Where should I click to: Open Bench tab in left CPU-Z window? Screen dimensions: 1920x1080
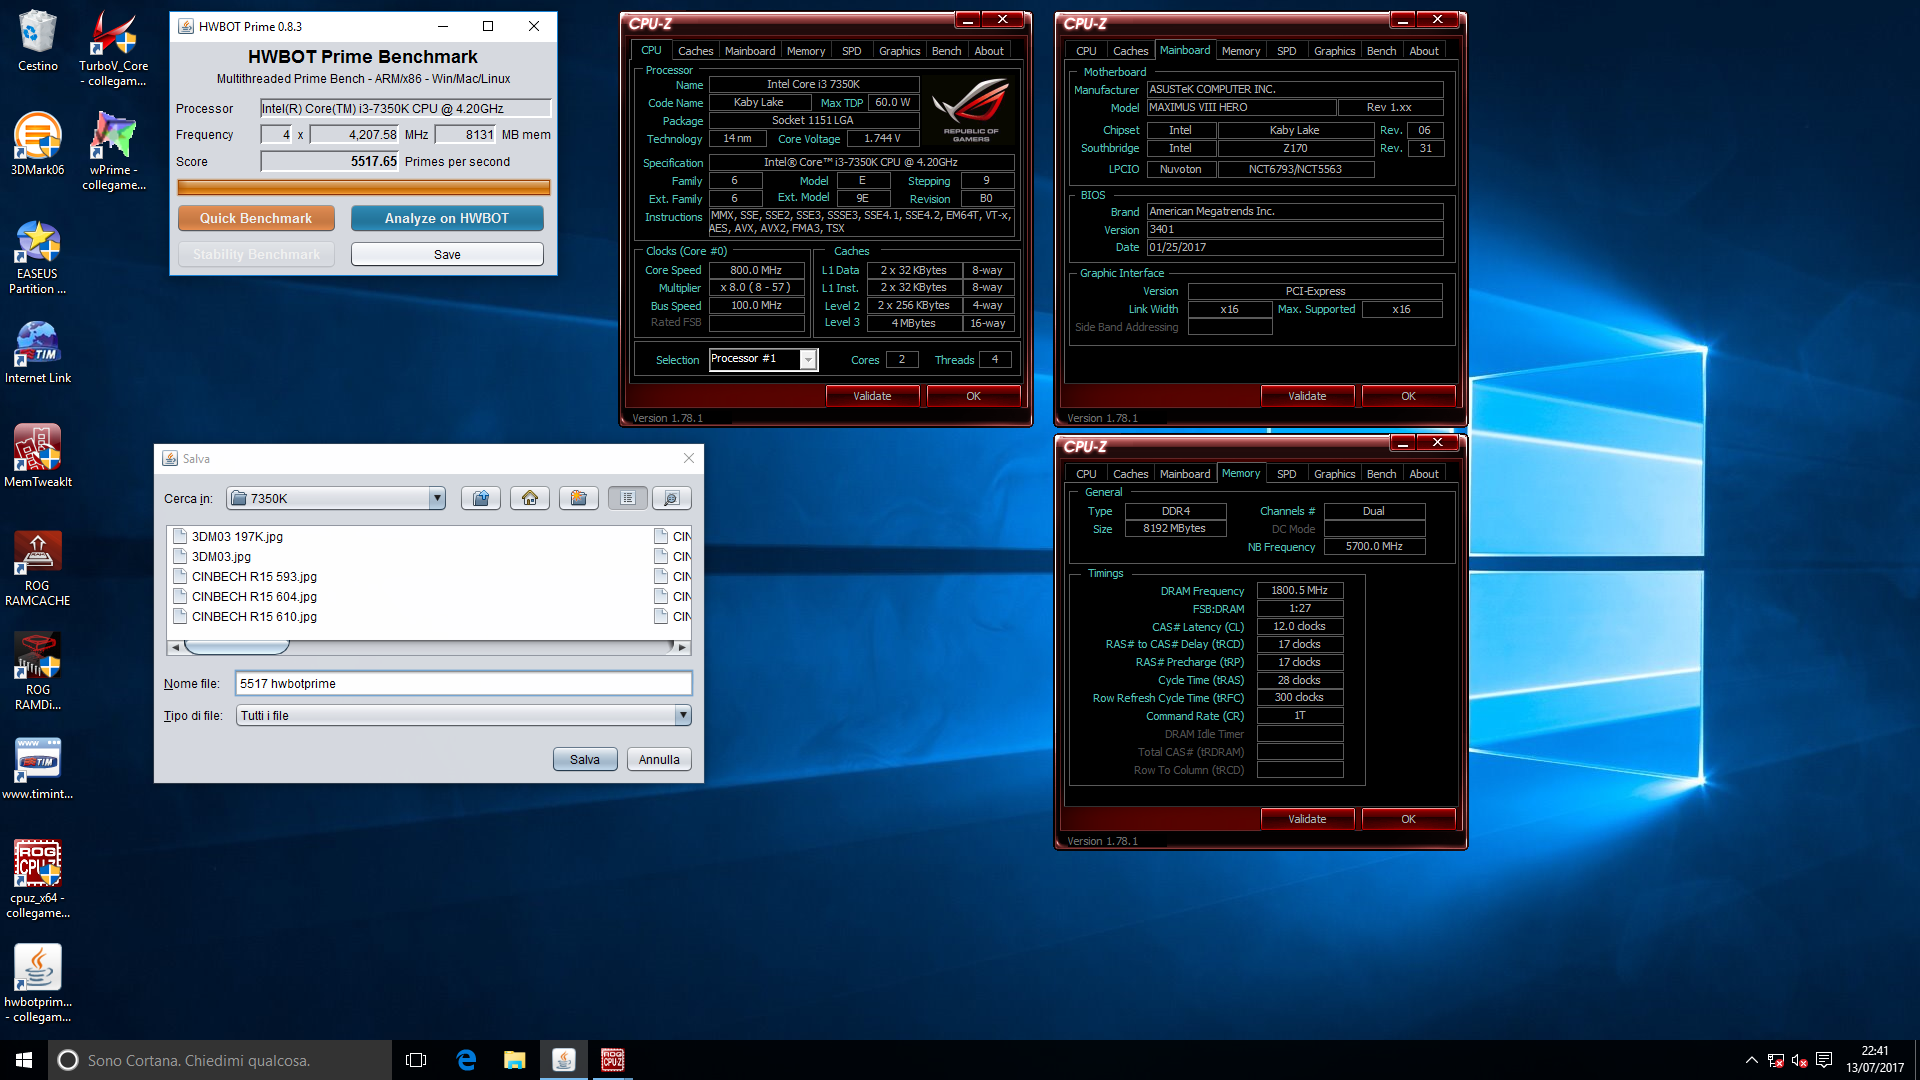946,51
